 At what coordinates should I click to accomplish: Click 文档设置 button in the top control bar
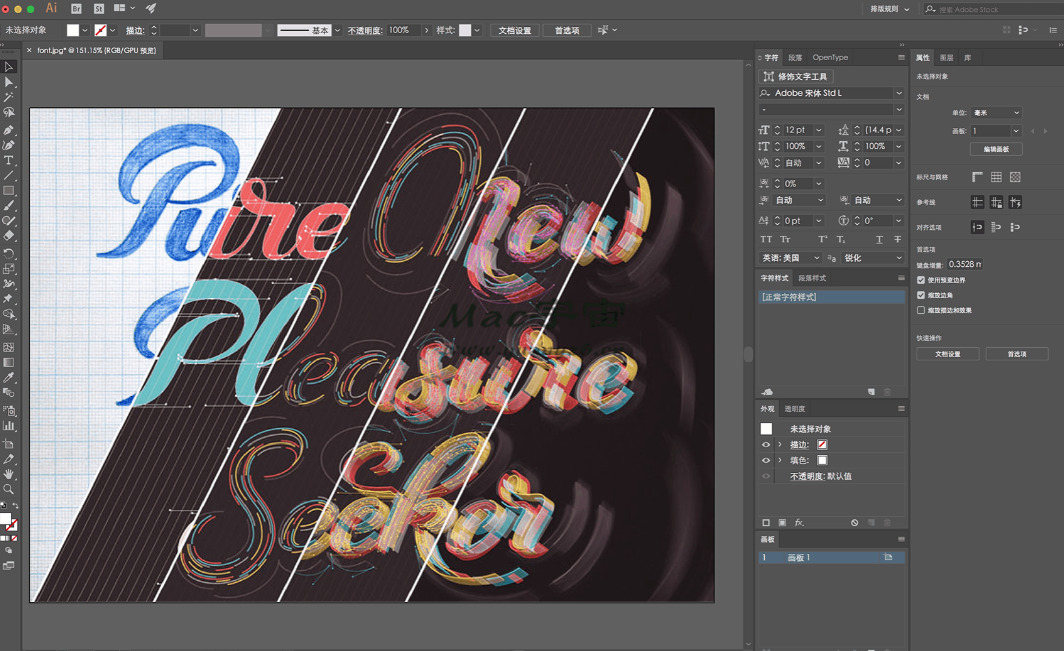516,31
